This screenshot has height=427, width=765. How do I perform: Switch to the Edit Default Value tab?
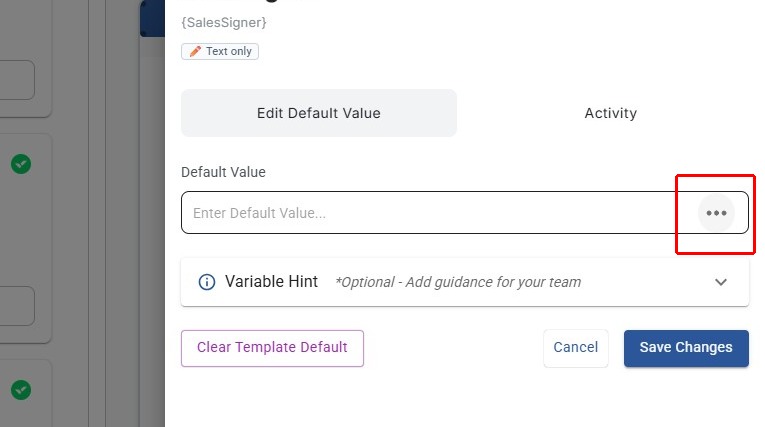318,113
